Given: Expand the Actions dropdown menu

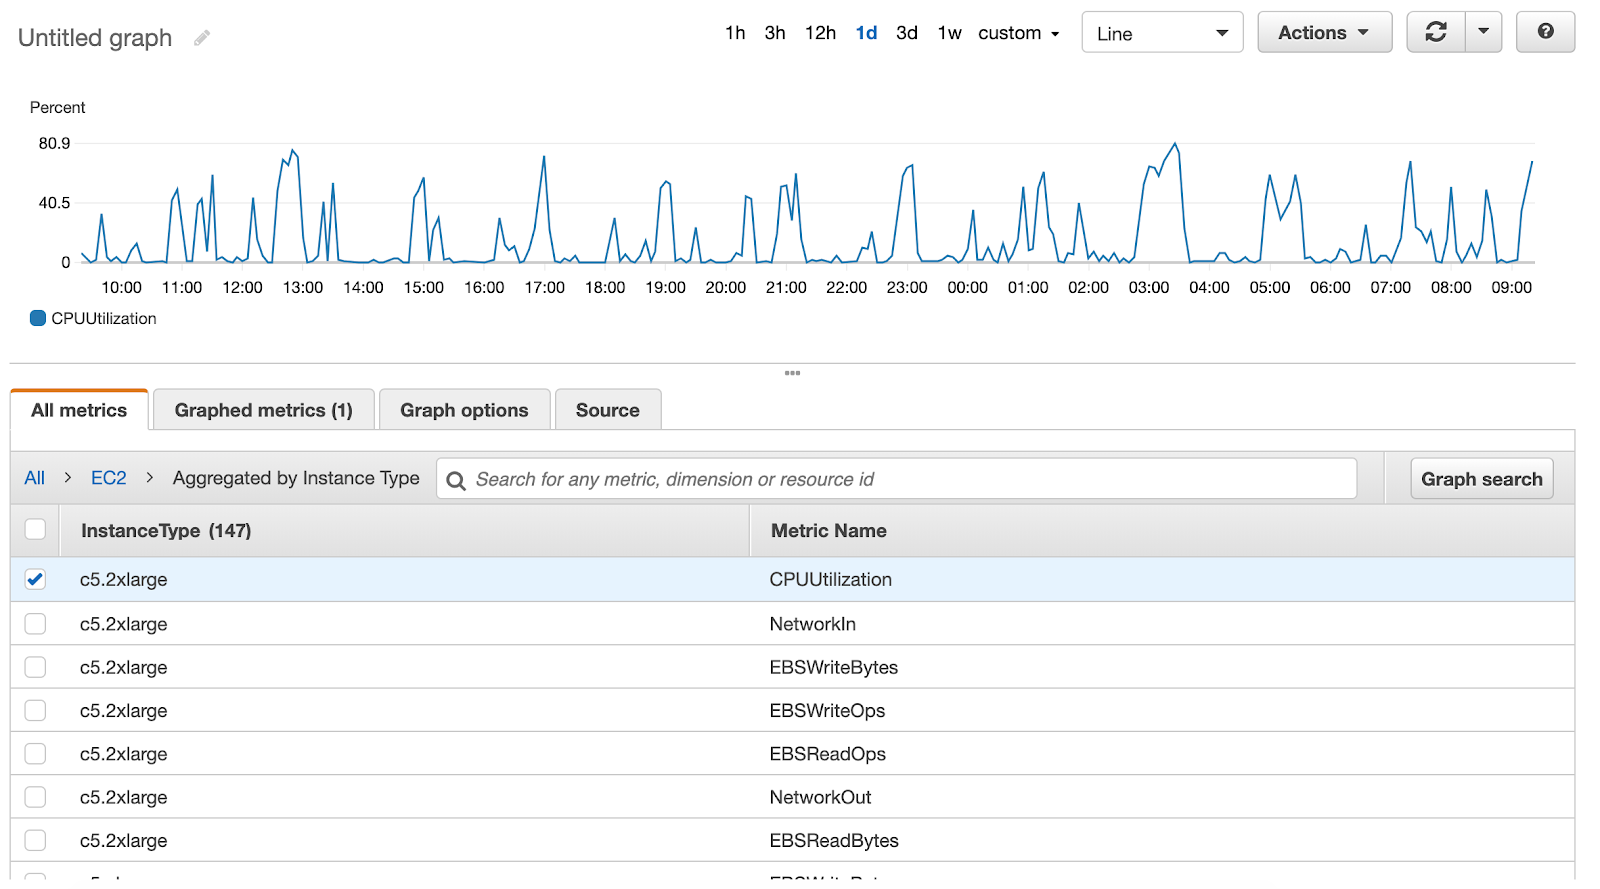Looking at the screenshot, I should click(1324, 32).
